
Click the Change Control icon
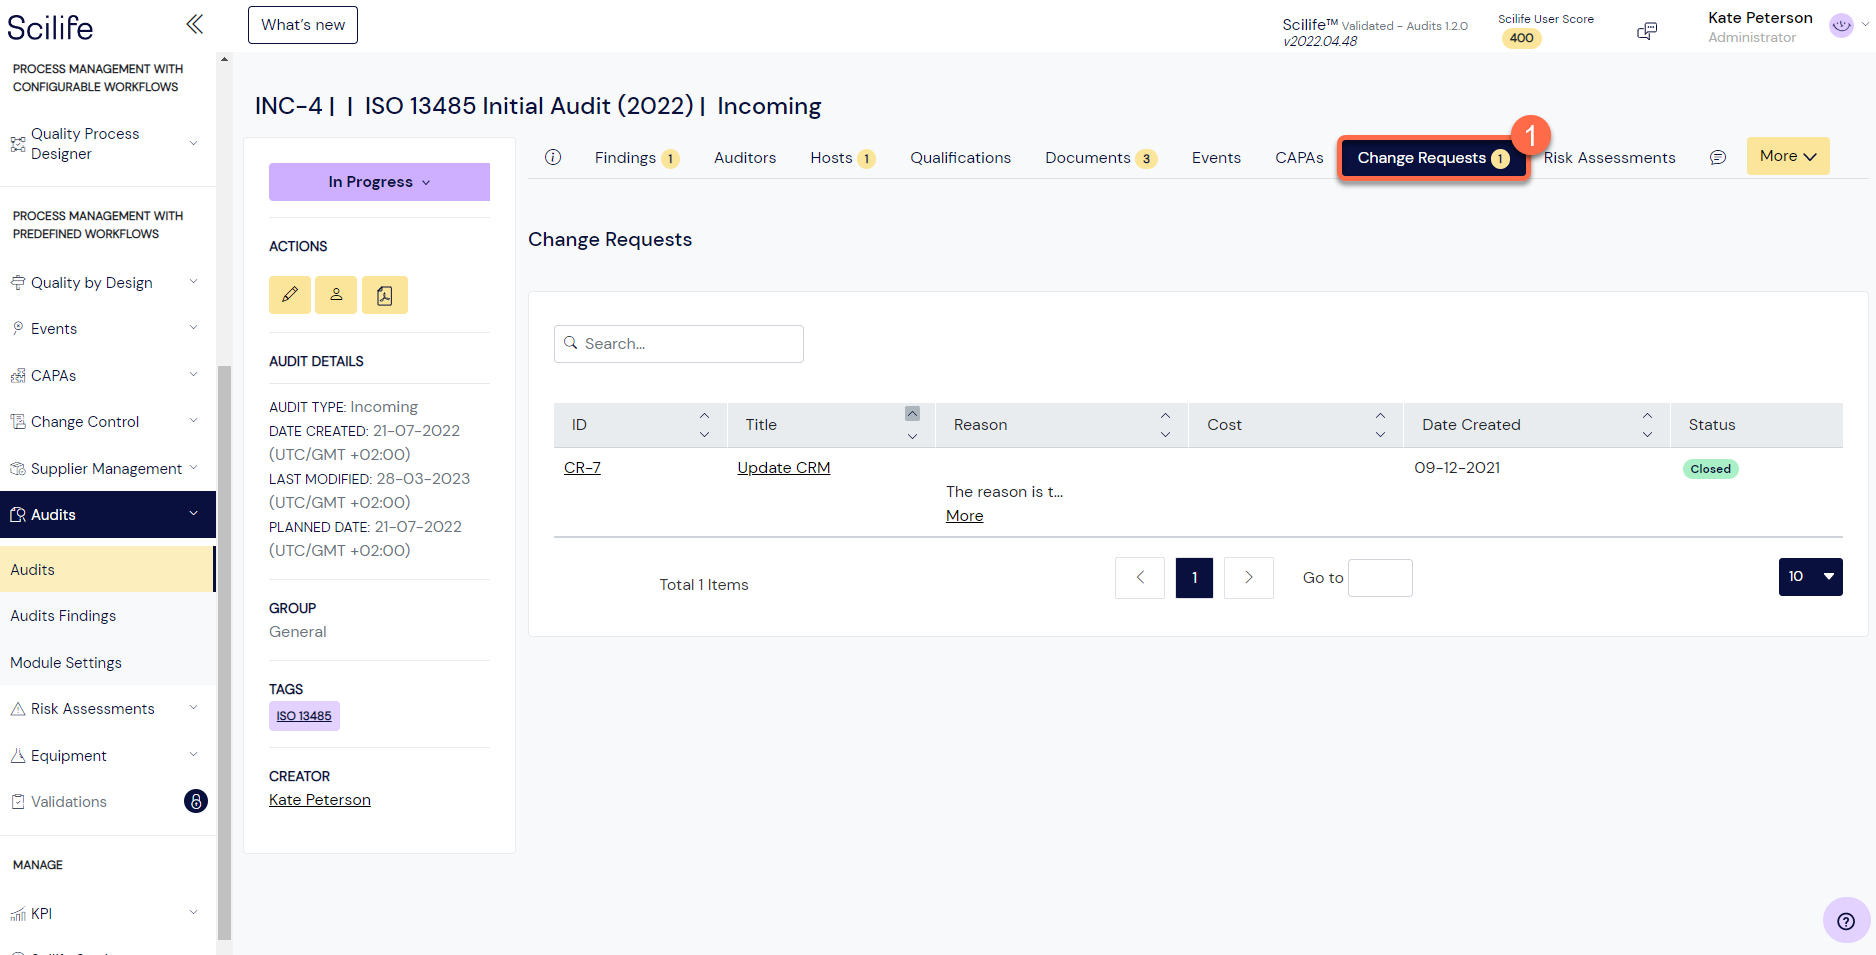click(x=18, y=422)
